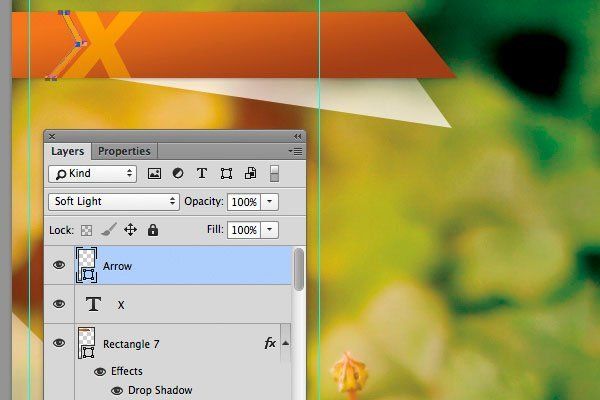Filter for shape layers icon
600x400 pixels.
(226, 173)
